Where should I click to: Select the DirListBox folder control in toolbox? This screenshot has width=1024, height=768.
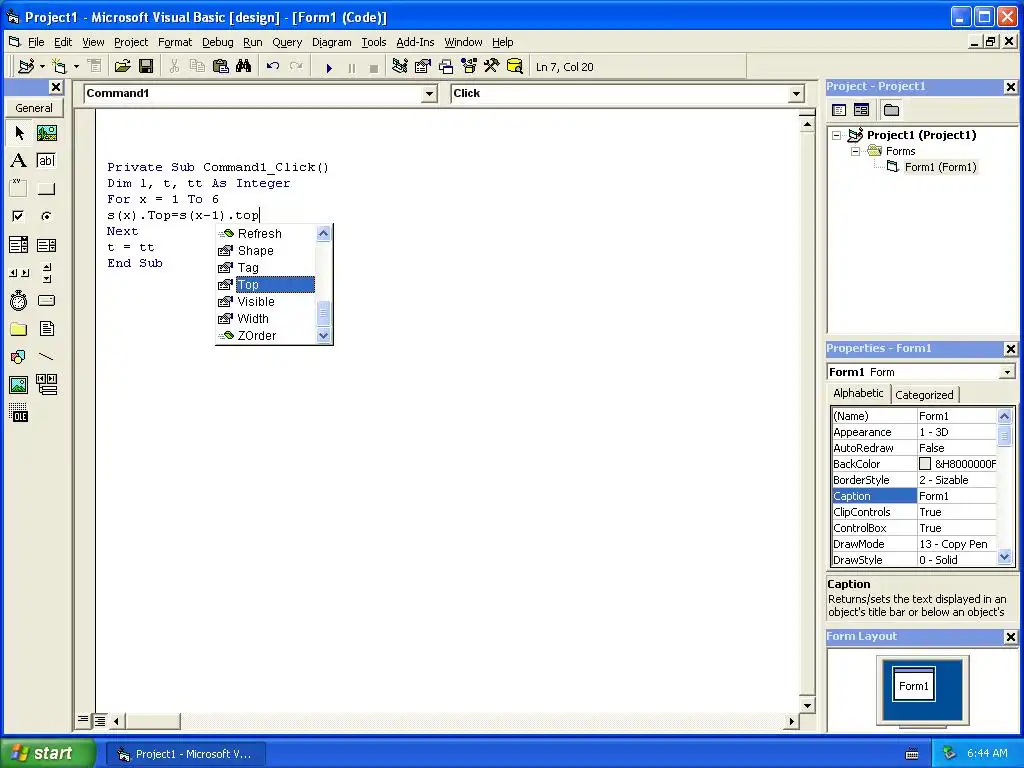point(19,328)
